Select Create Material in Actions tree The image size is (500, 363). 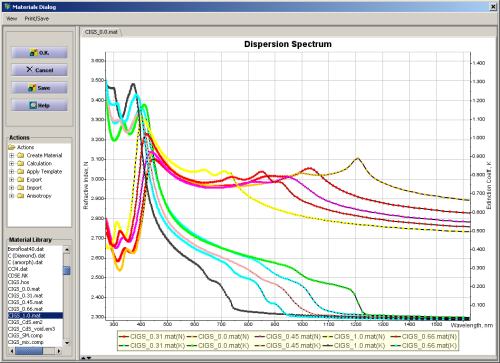[44, 155]
